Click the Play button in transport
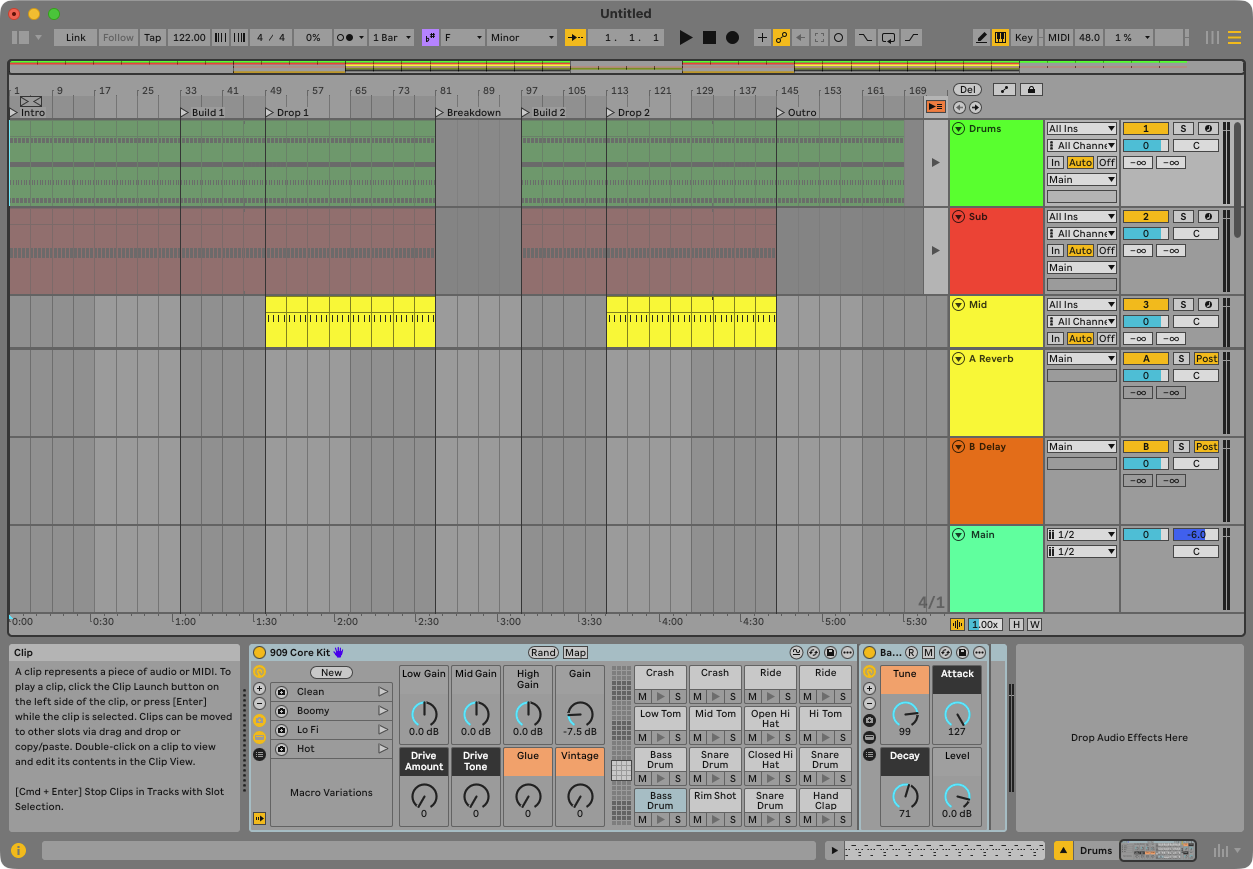The image size is (1253, 869). pyautogui.click(x=685, y=37)
